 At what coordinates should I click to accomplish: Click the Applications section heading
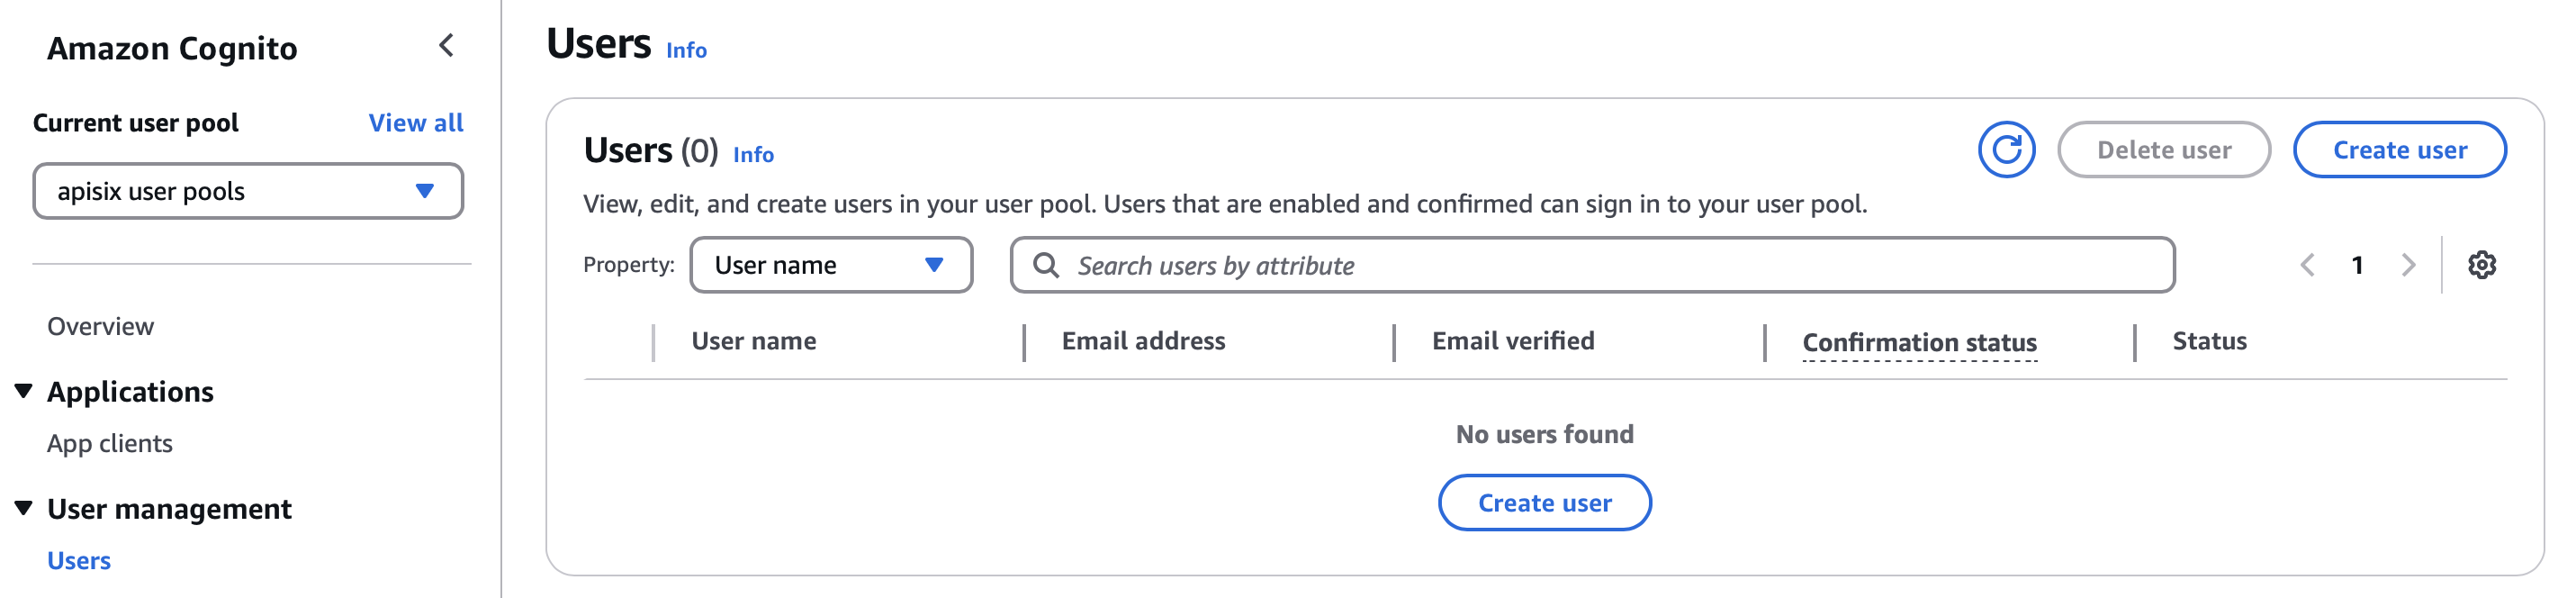pyautogui.click(x=130, y=391)
